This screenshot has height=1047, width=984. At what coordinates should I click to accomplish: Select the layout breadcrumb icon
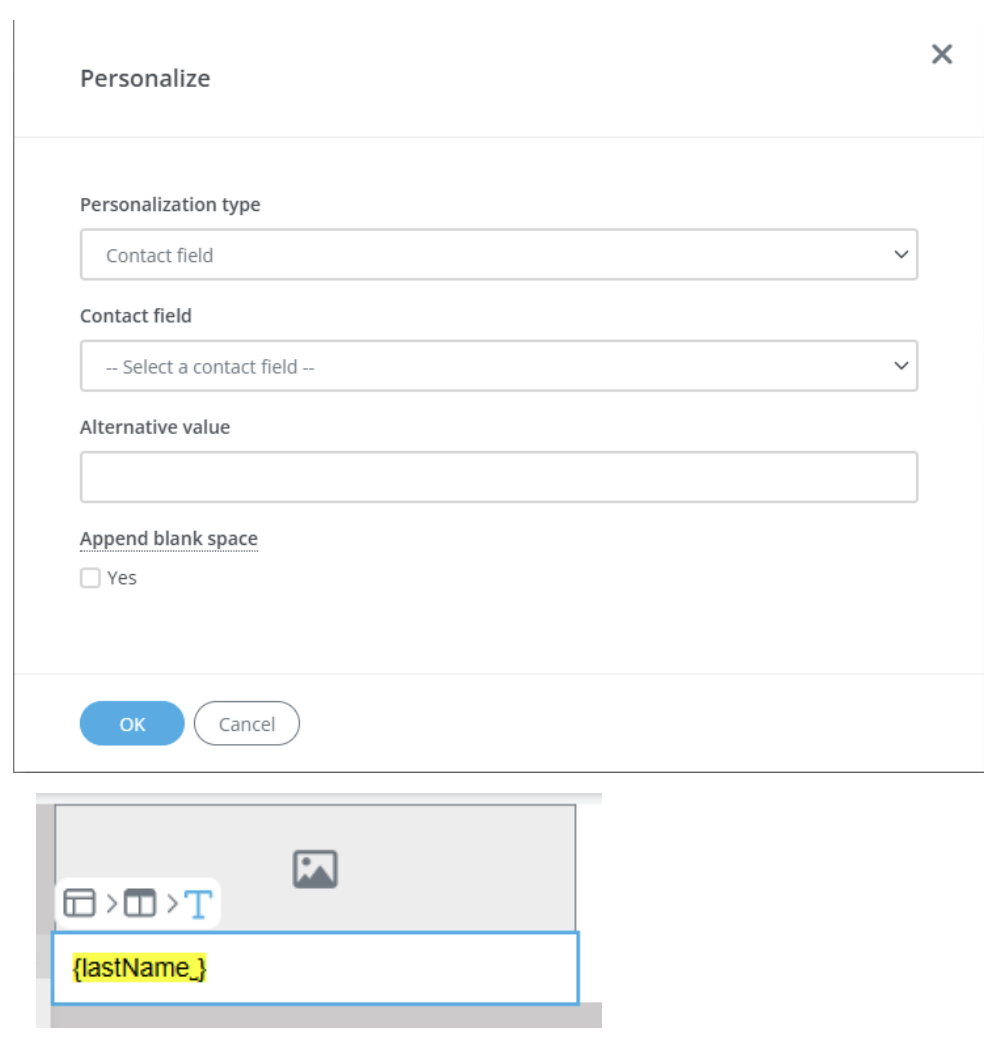(79, 903)
